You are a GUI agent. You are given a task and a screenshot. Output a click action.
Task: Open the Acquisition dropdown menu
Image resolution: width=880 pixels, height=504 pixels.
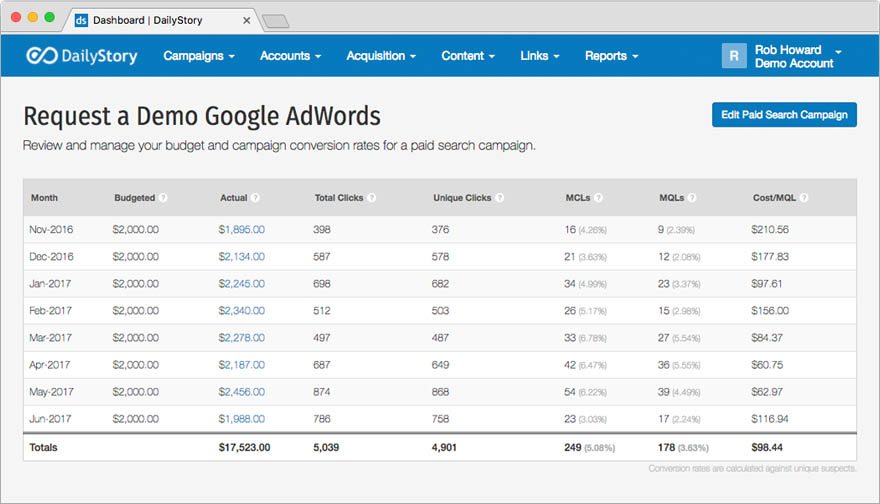click(x=381, y=56)
